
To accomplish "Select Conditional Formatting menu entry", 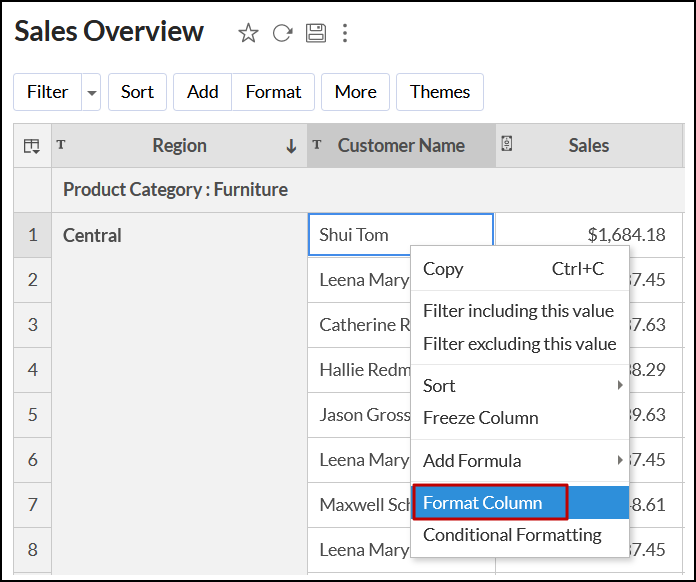I will click(512, 534).
